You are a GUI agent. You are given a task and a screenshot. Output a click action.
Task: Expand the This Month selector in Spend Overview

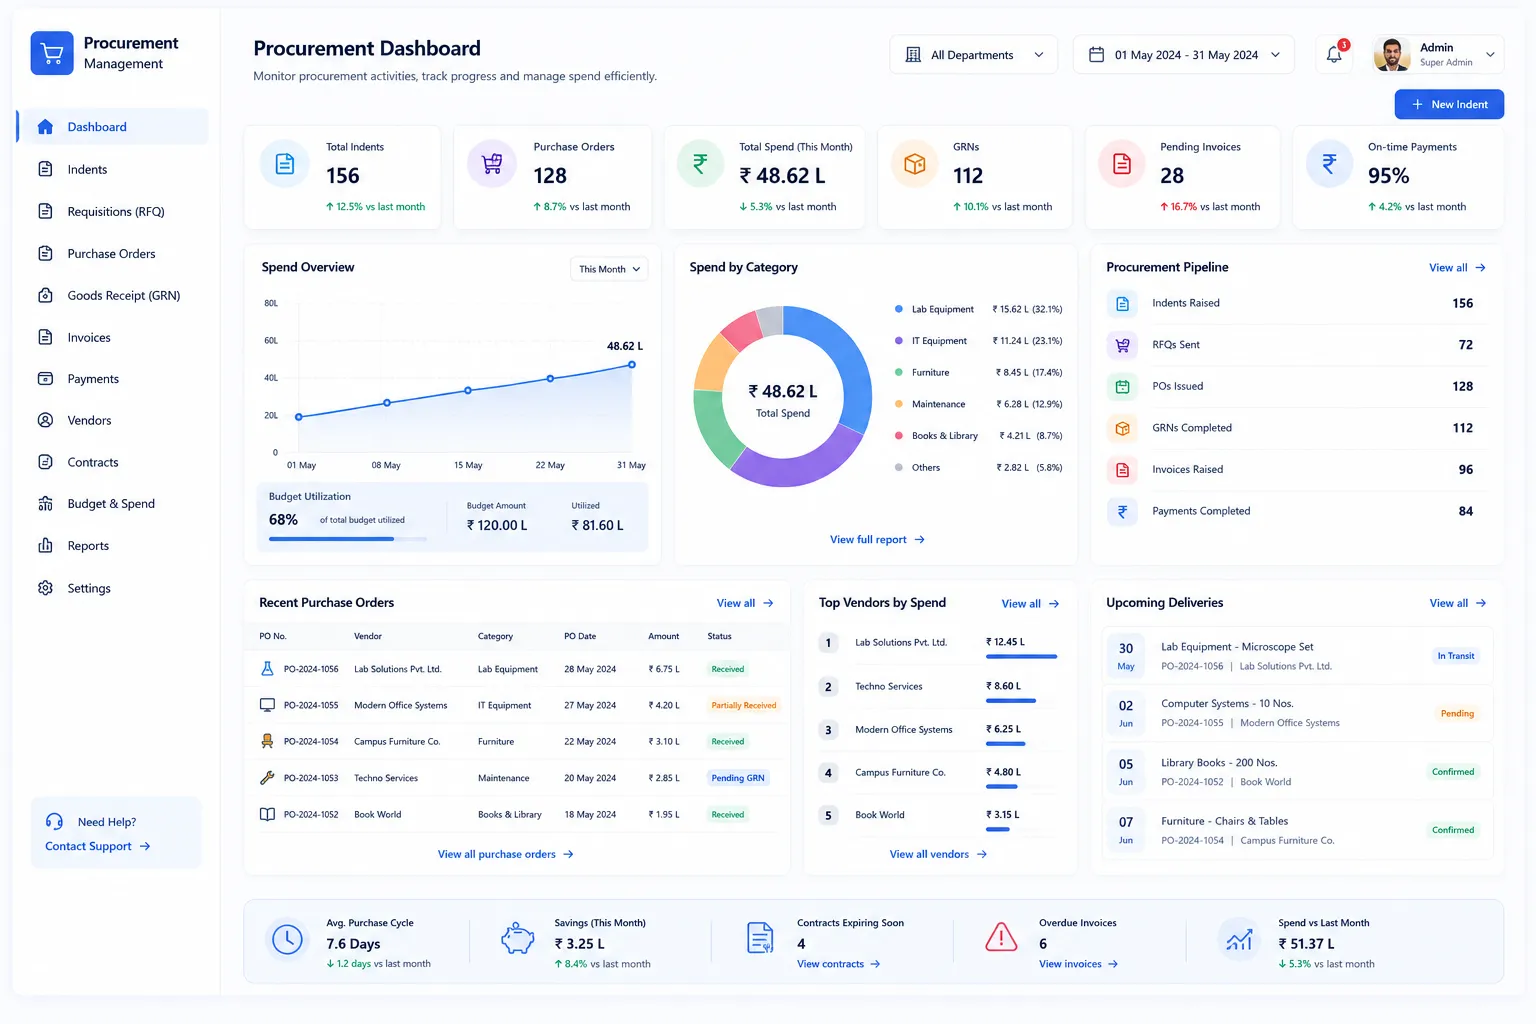coord(609,269)
